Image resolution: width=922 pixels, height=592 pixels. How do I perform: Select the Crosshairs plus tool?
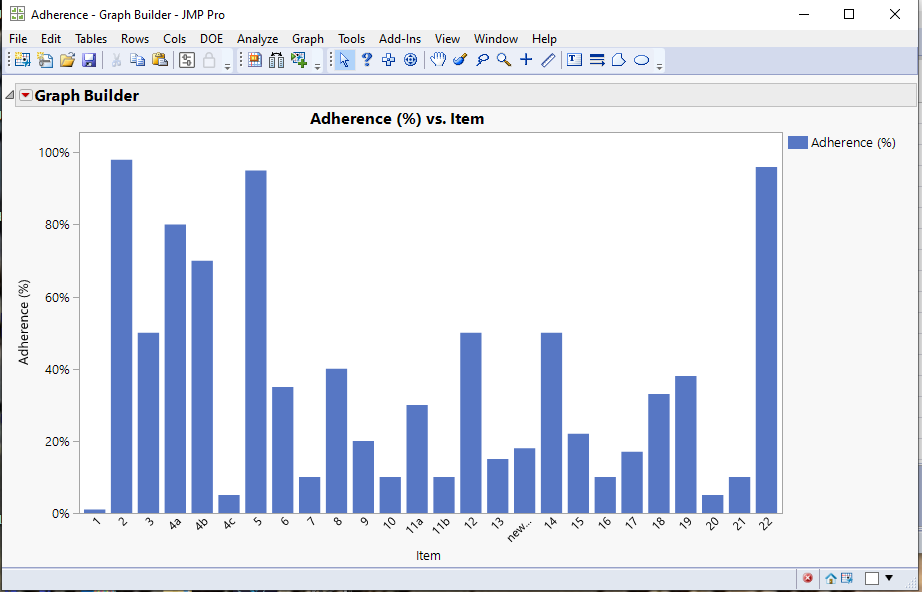(526, 60)
